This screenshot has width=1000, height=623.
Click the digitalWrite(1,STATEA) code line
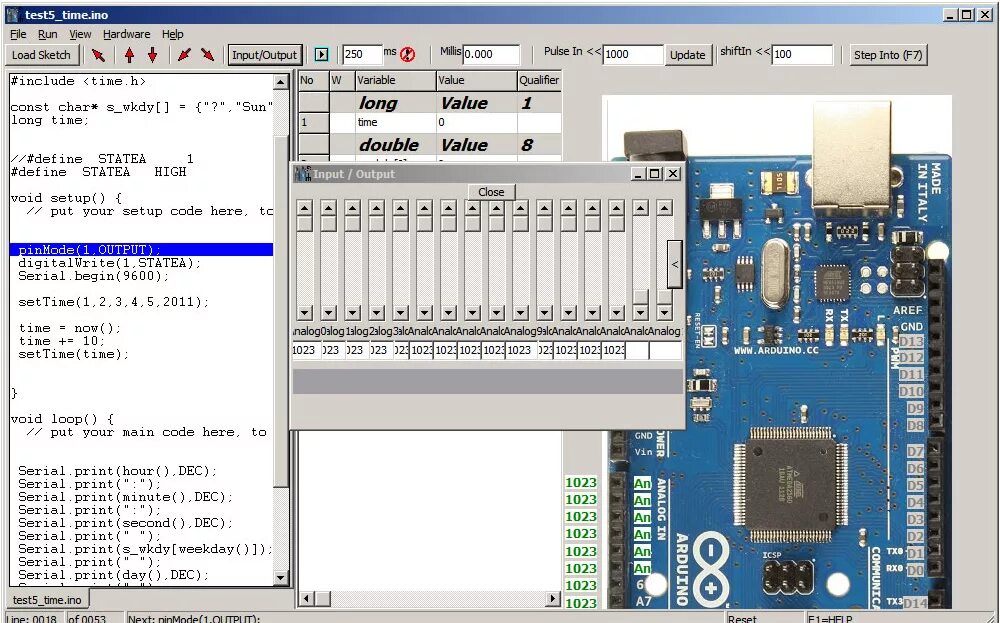[109, 263]
